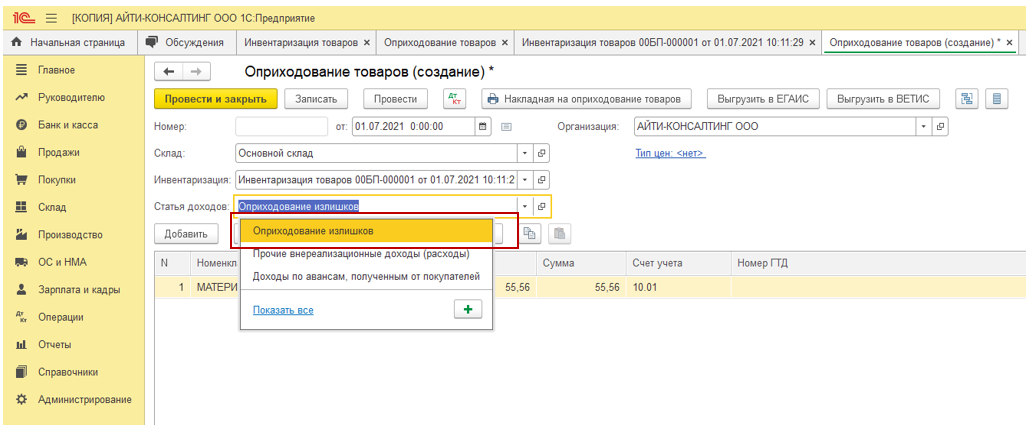The image size is (1027, 431).
Task: Open Банк и касса sidebar section
Action: click(68, 125)
